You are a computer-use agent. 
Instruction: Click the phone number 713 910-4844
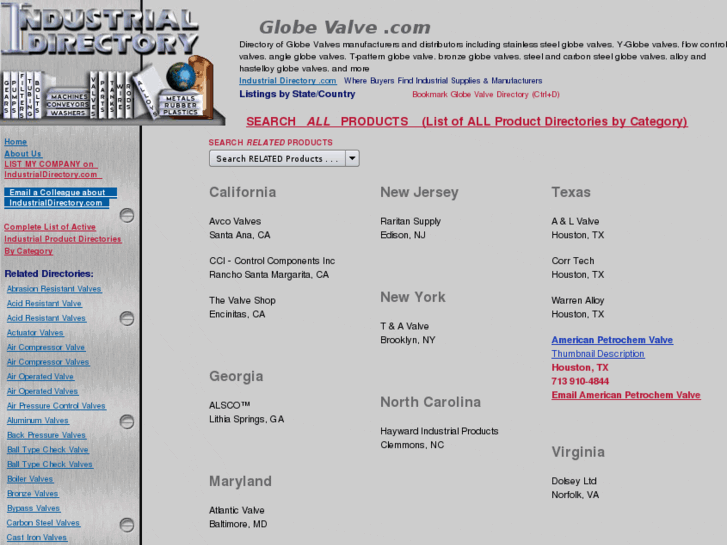point(580,381)
